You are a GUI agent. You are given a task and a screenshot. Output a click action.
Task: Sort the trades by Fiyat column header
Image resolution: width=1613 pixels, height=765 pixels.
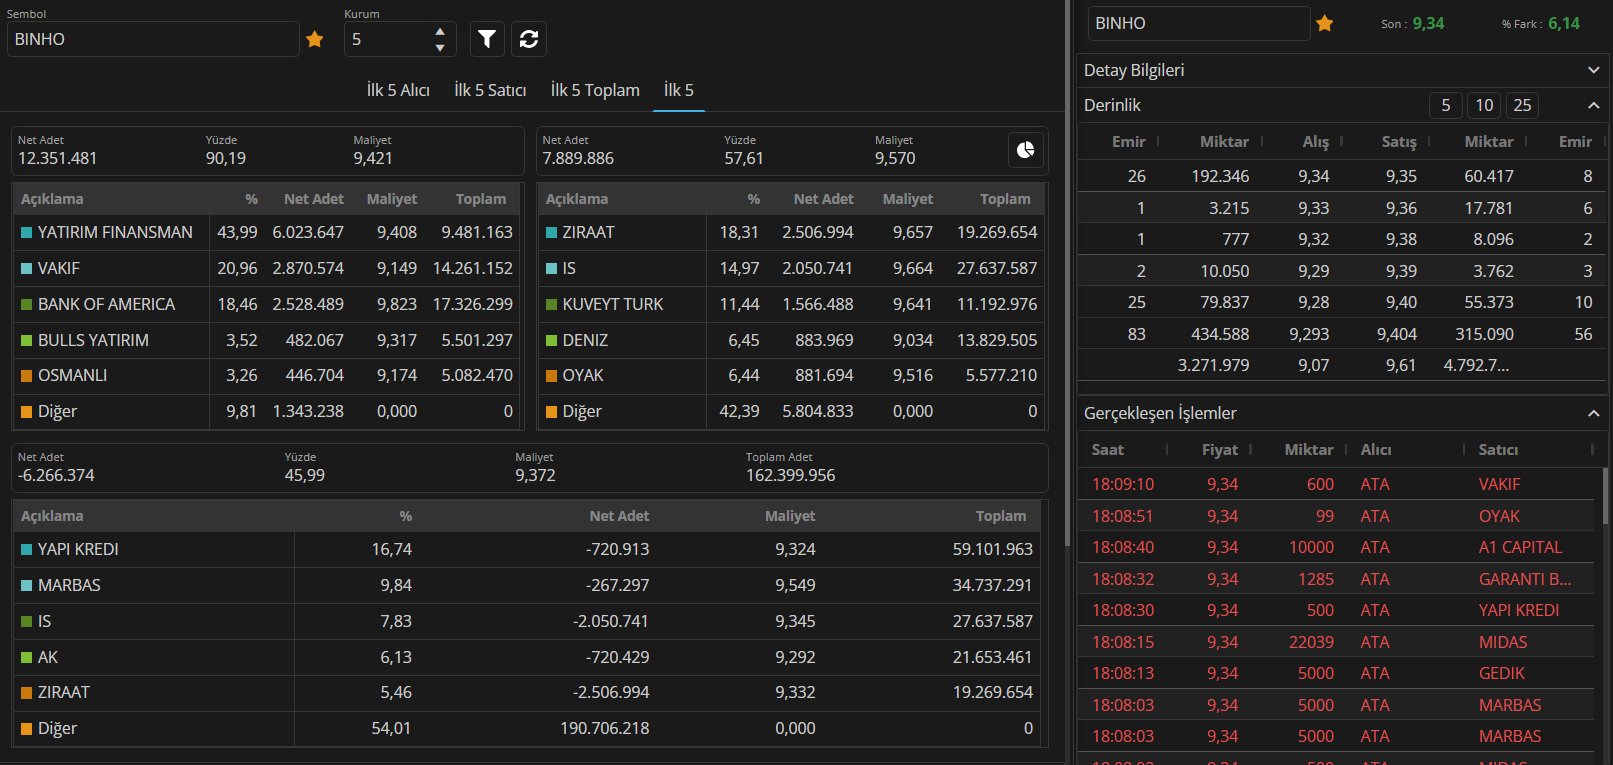point(1219,450)
